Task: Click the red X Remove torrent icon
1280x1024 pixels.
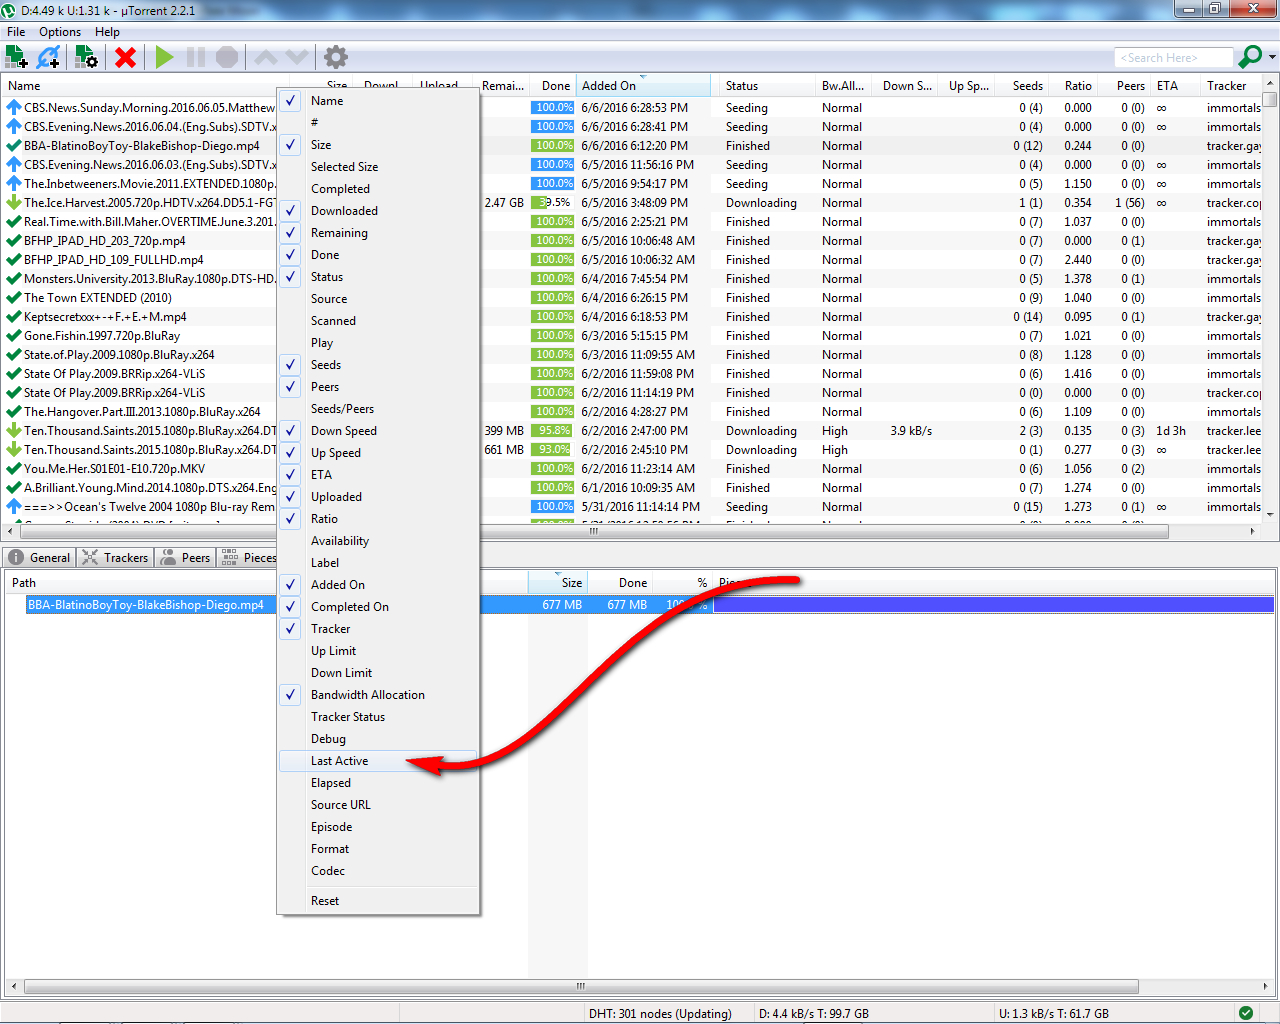Action: [125, 57]
